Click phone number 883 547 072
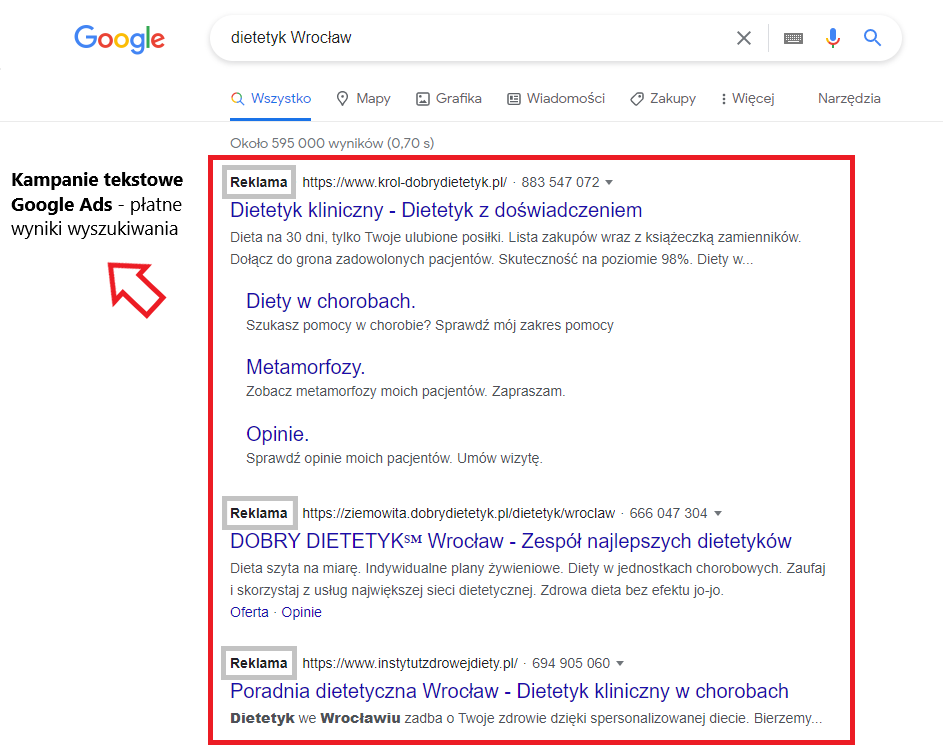943x746 pixels. point(561,182)
